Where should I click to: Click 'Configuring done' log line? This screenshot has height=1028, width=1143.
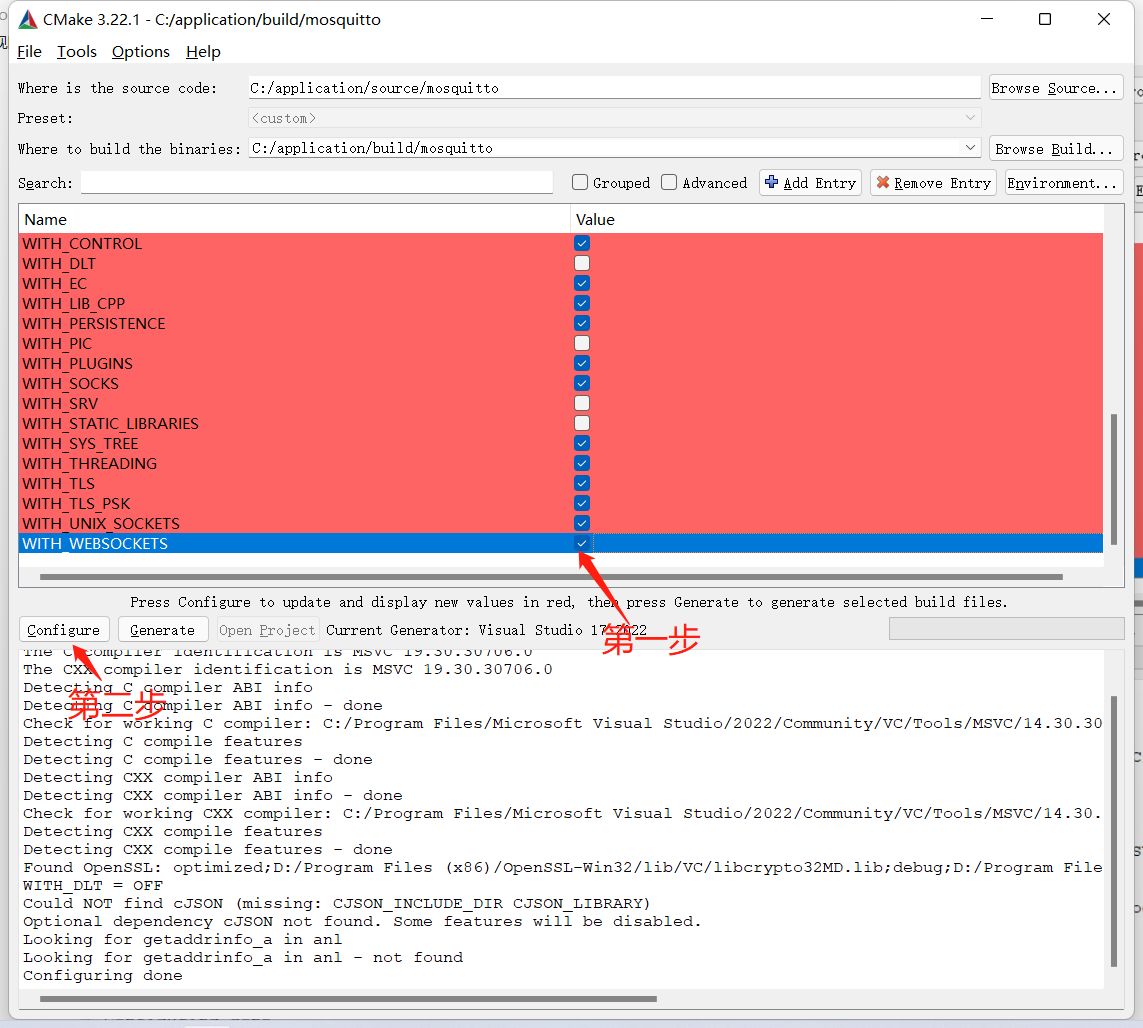tap(103, 976)
